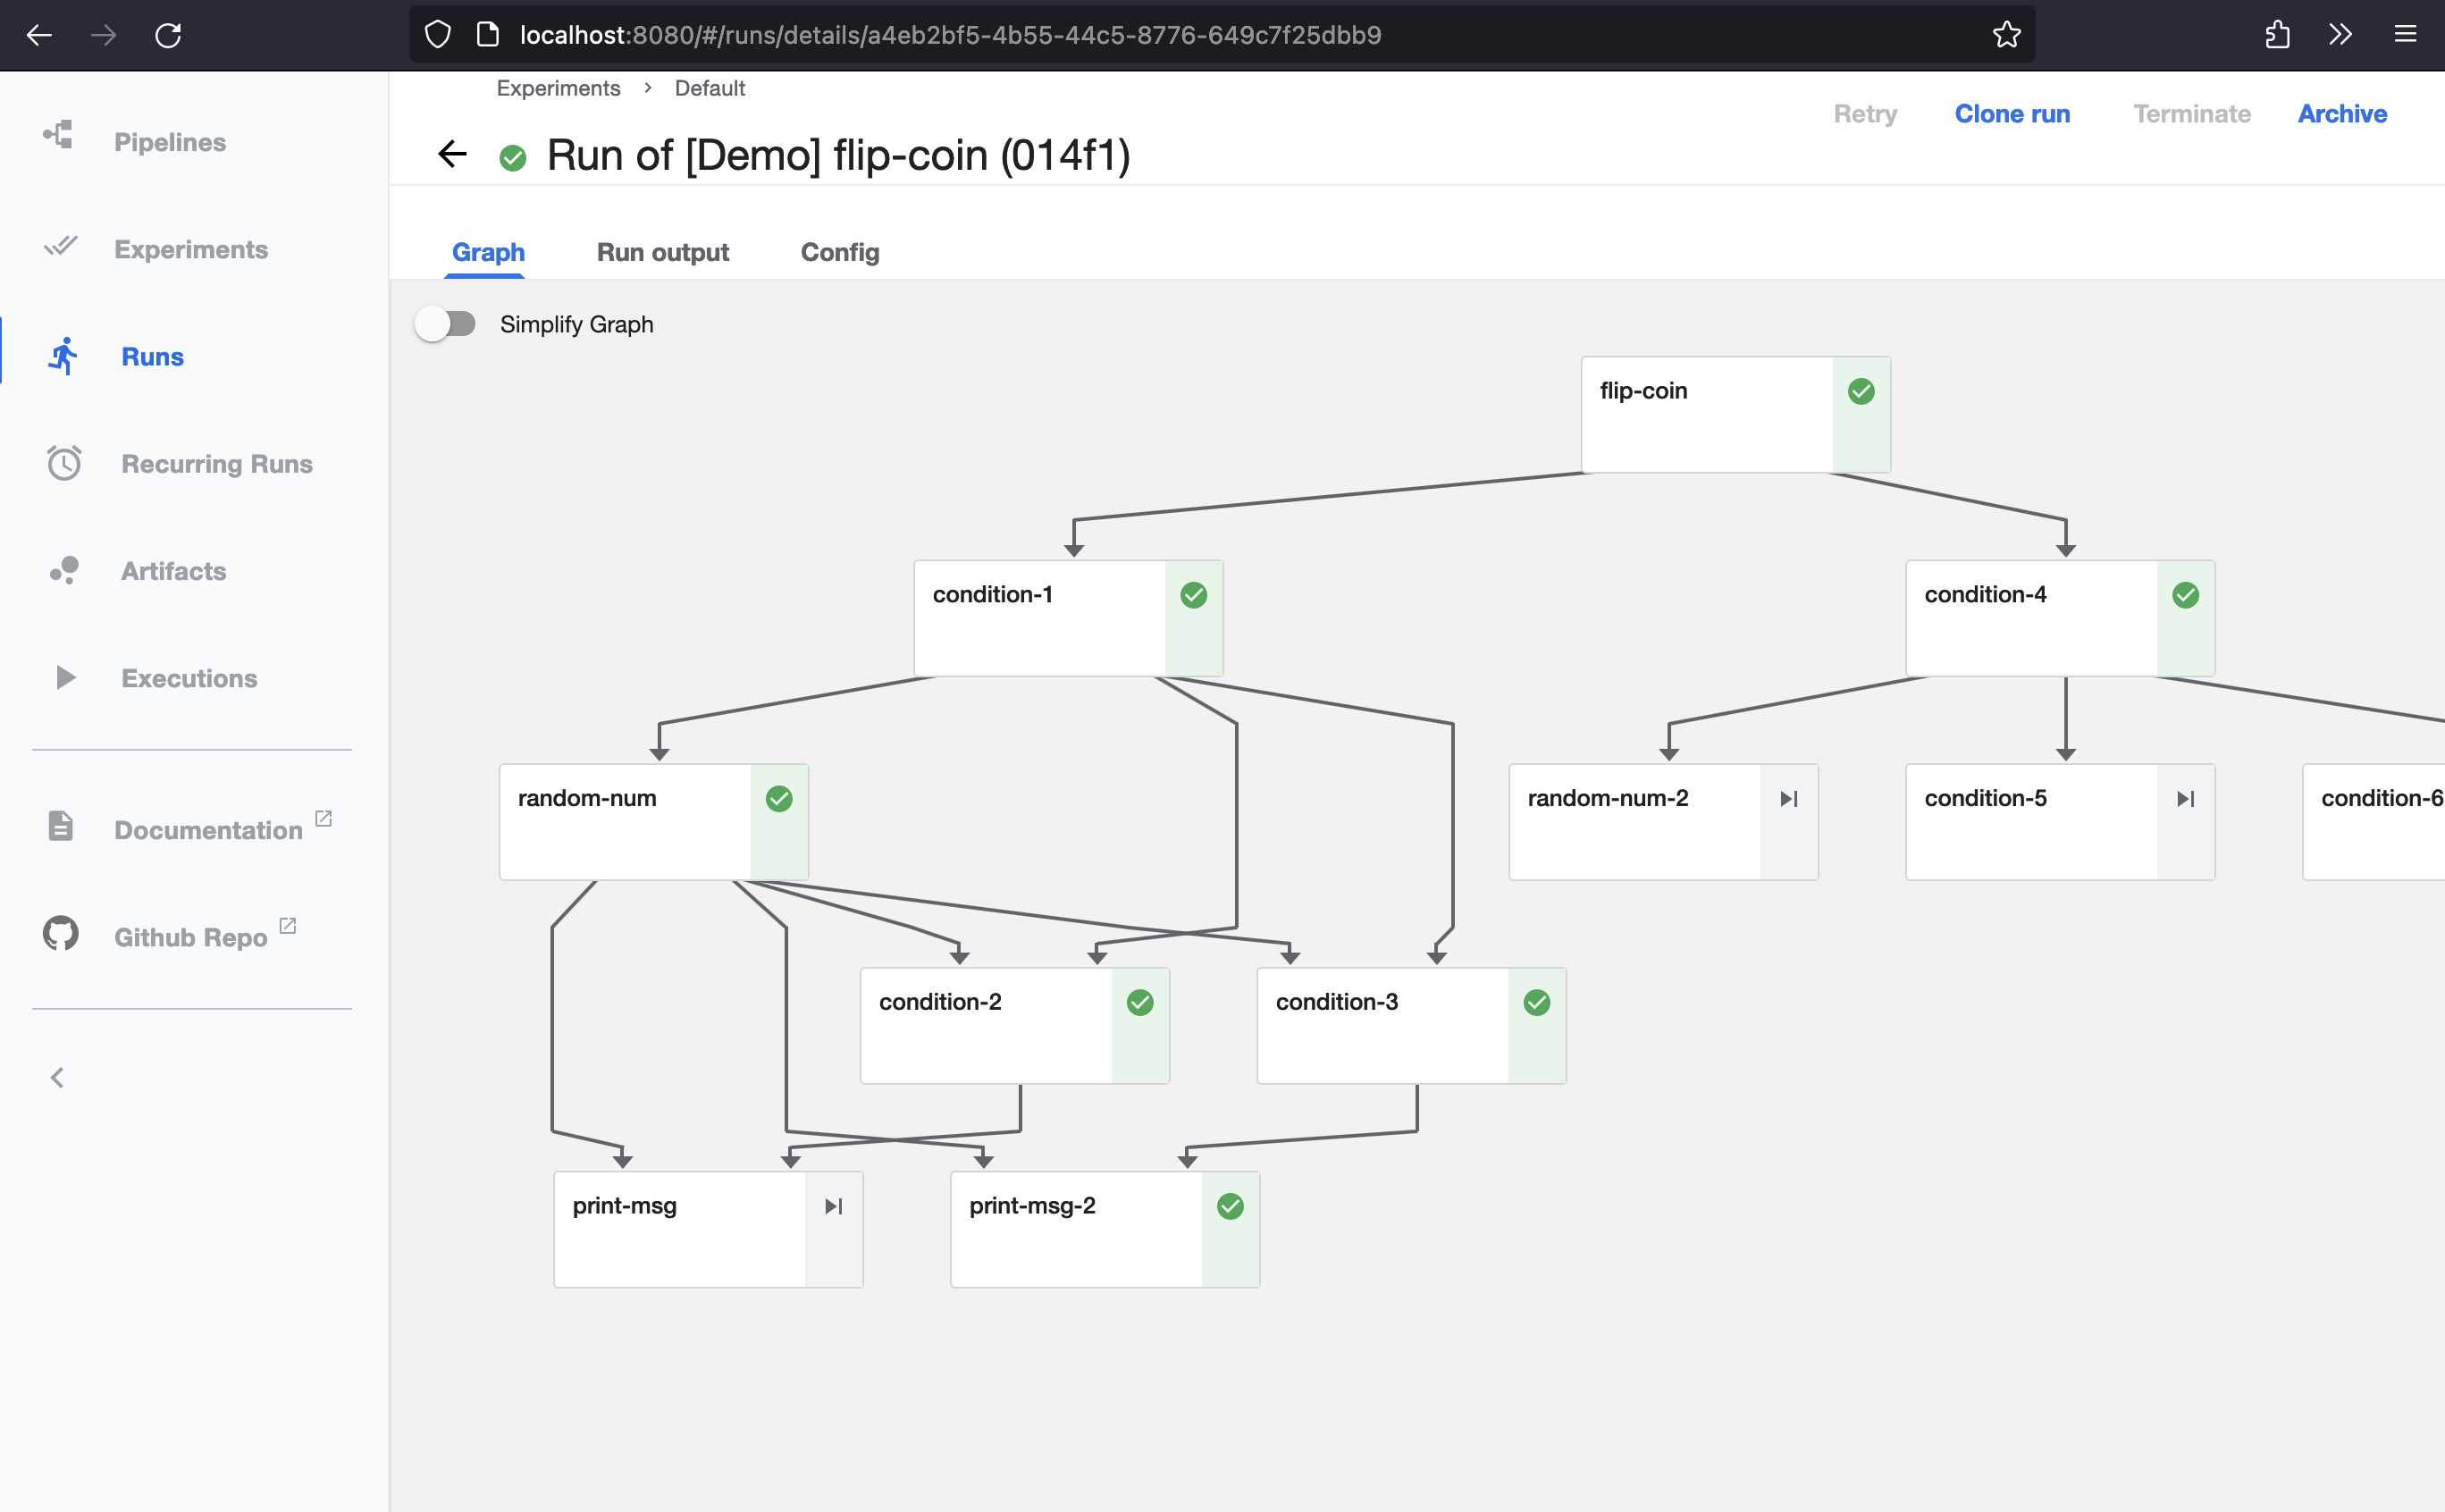2445x1512 pixels.
Task: Click the Archive button
Action: click(2342, 110)
